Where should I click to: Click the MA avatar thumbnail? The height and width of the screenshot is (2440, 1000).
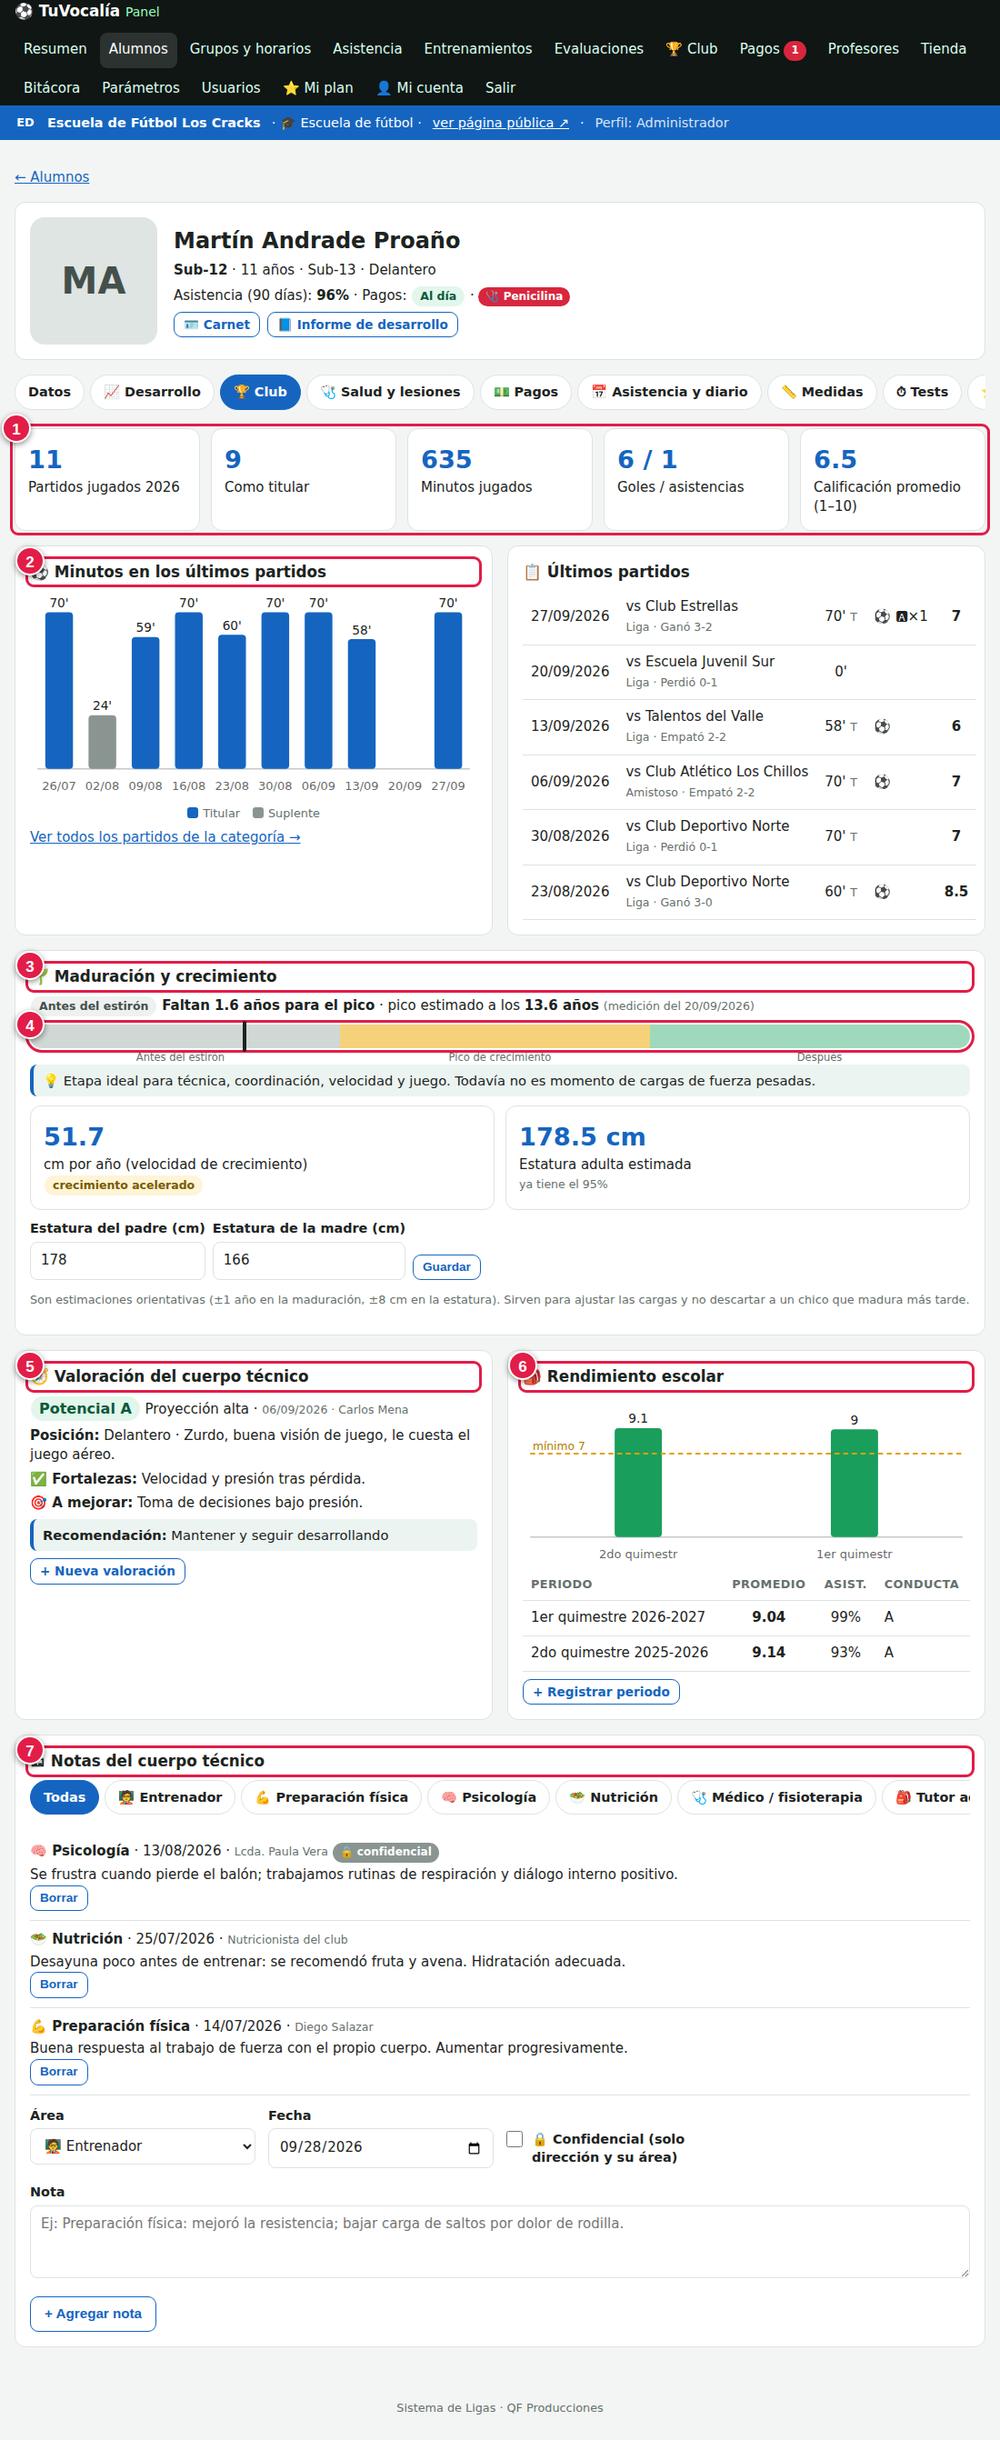click(x=94, y=281)
